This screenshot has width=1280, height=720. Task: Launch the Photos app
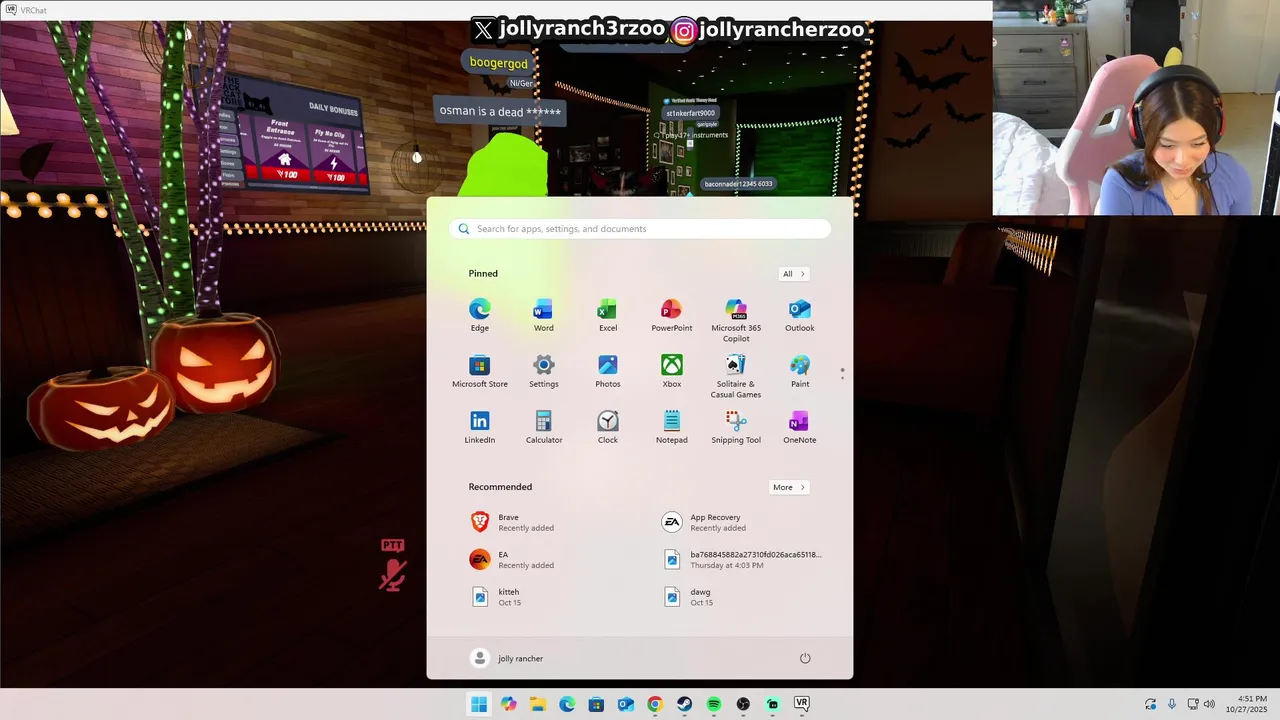click(x=607, y=371)
